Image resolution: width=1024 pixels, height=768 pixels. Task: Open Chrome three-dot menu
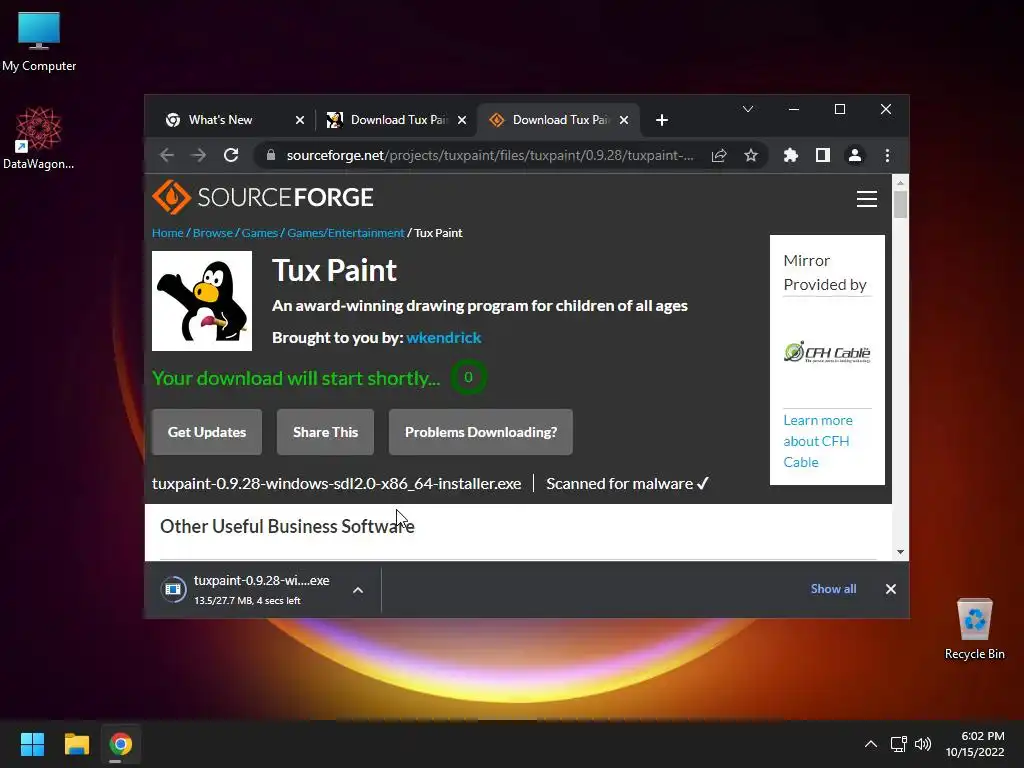tap(887, 155)
